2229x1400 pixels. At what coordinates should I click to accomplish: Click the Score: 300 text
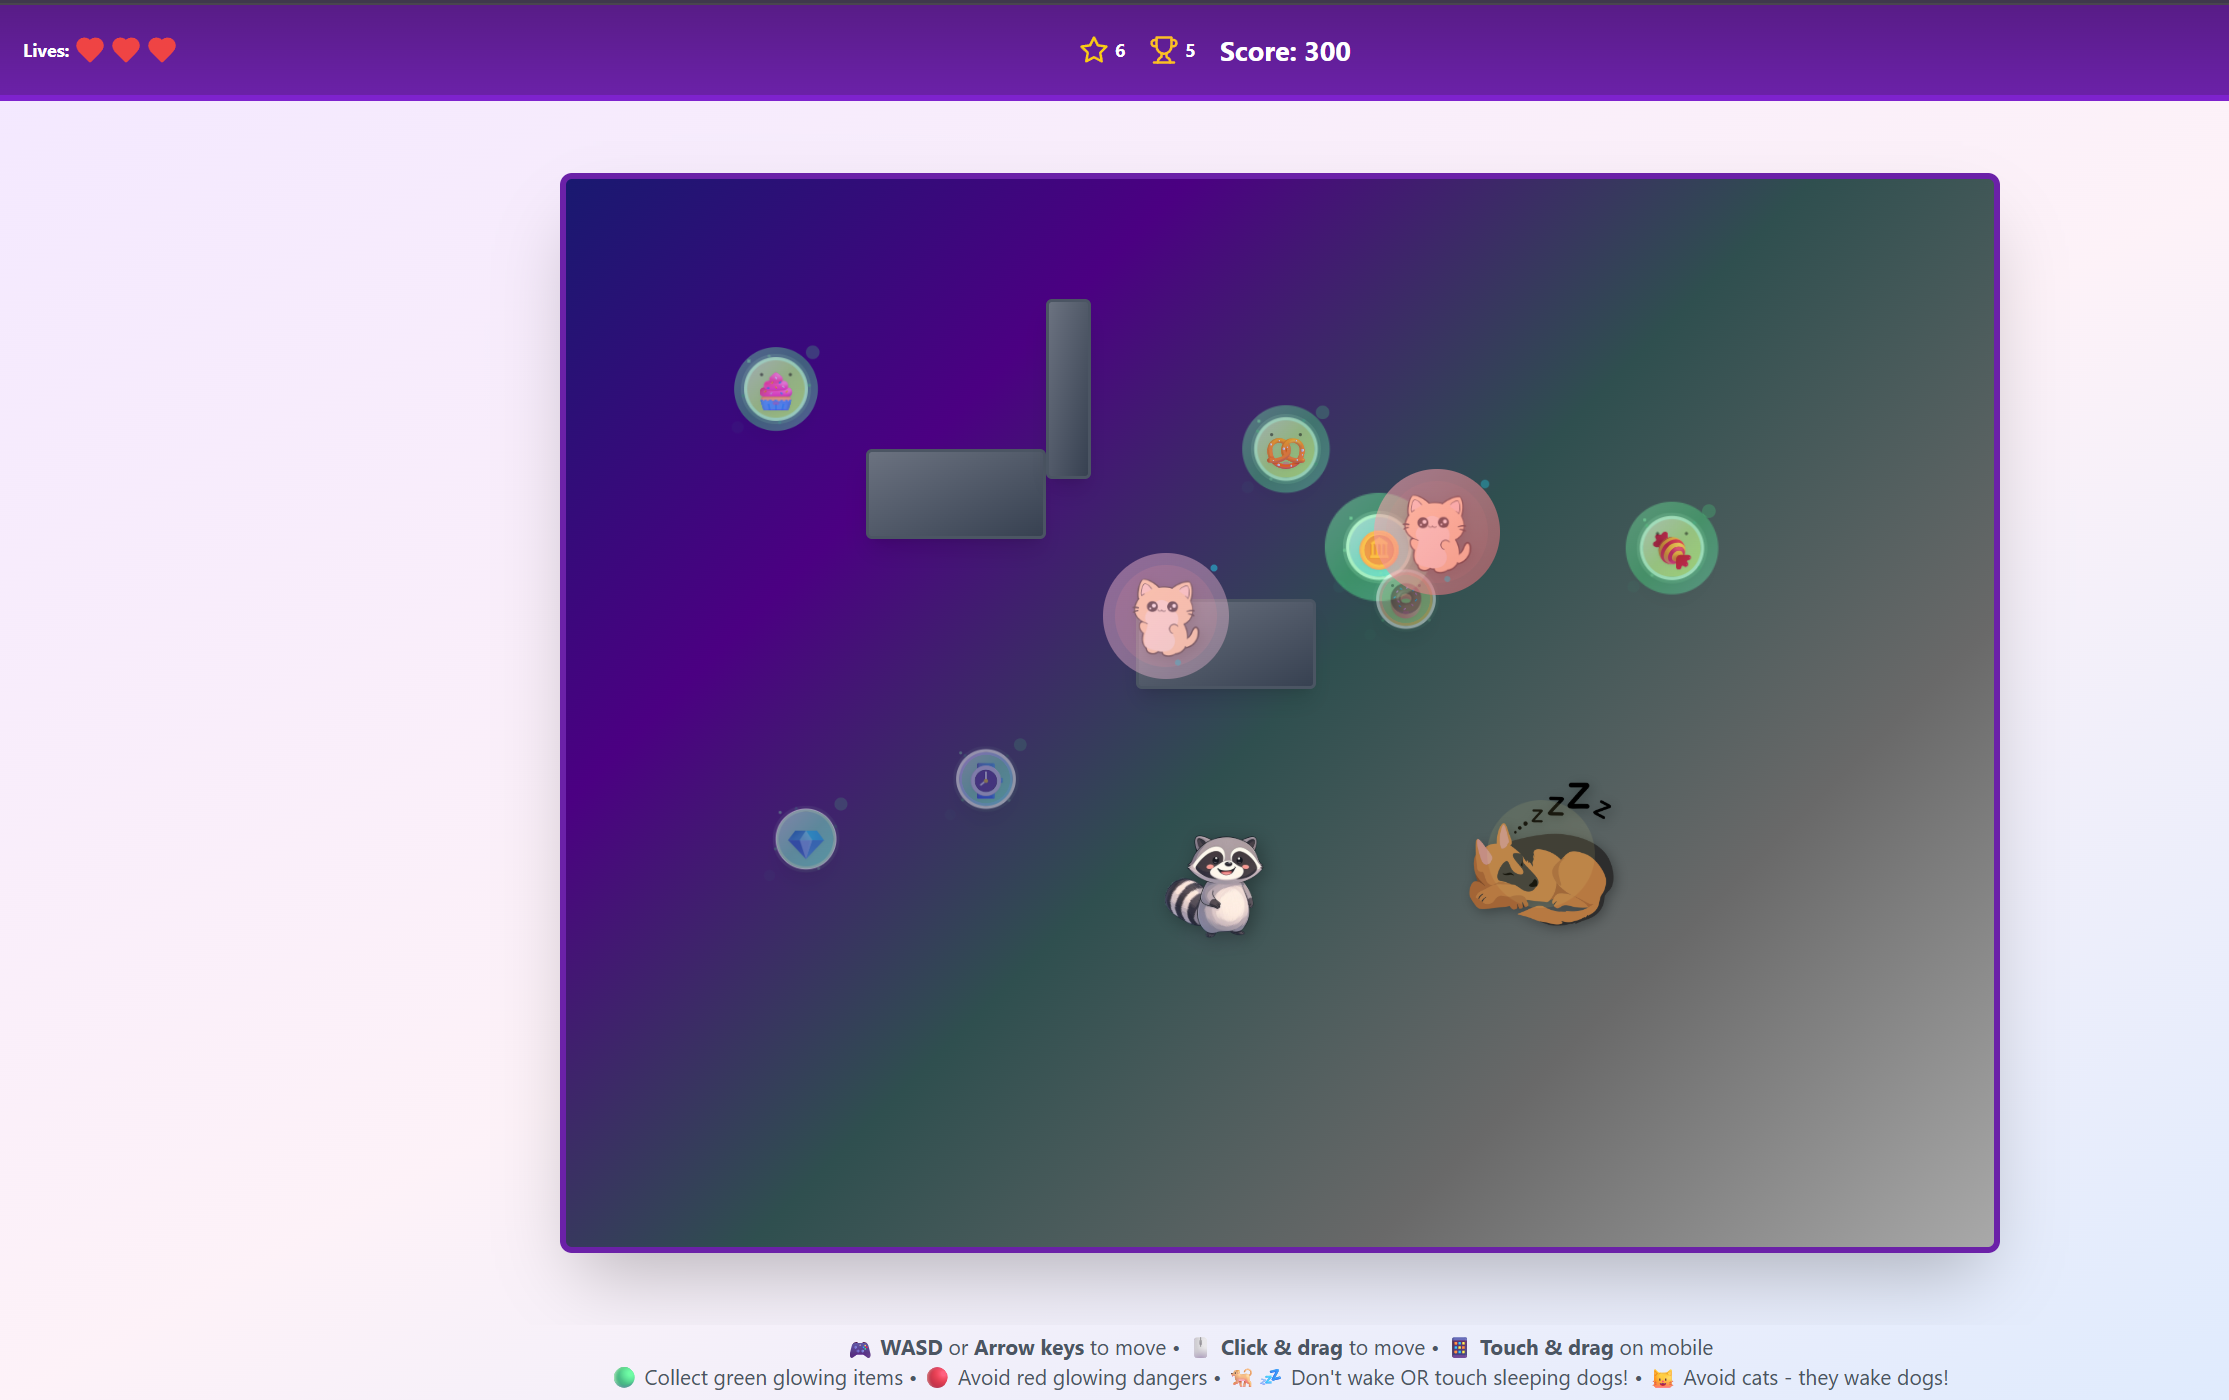coord(1284,52)
